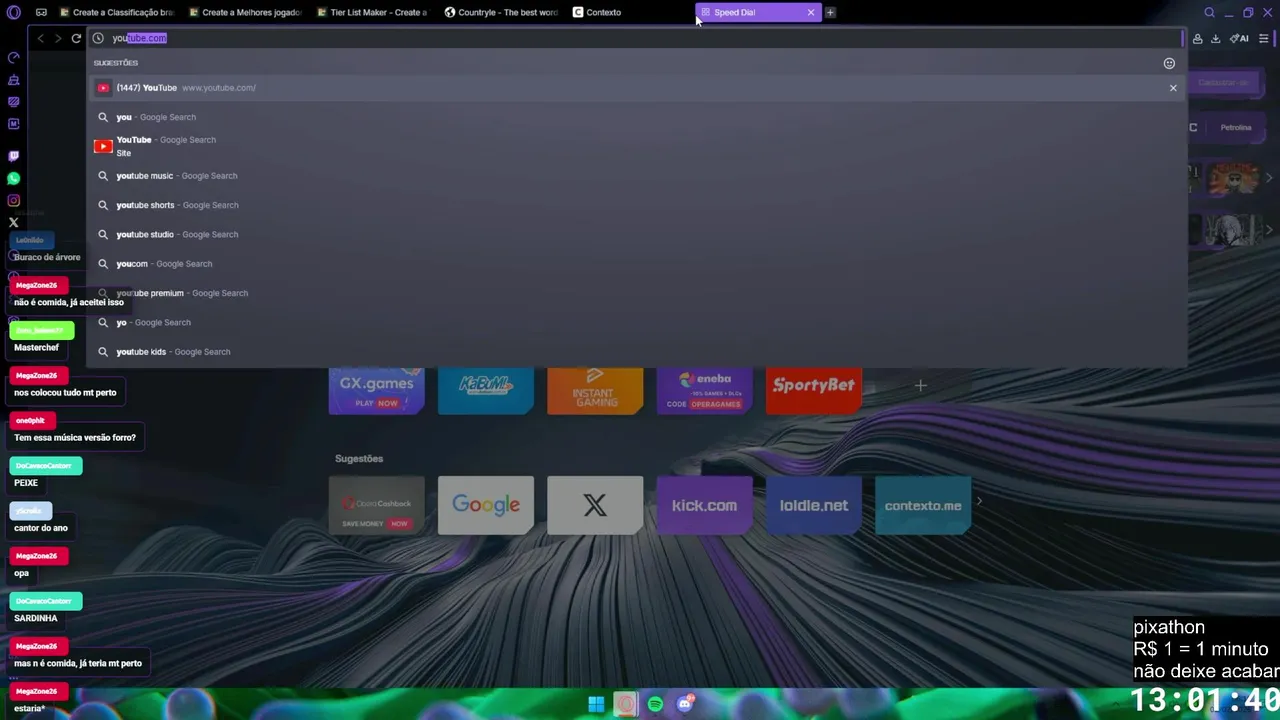Show more suggestions with right chevron
This screenshot has height=720, width=1280.
point(979,502)
